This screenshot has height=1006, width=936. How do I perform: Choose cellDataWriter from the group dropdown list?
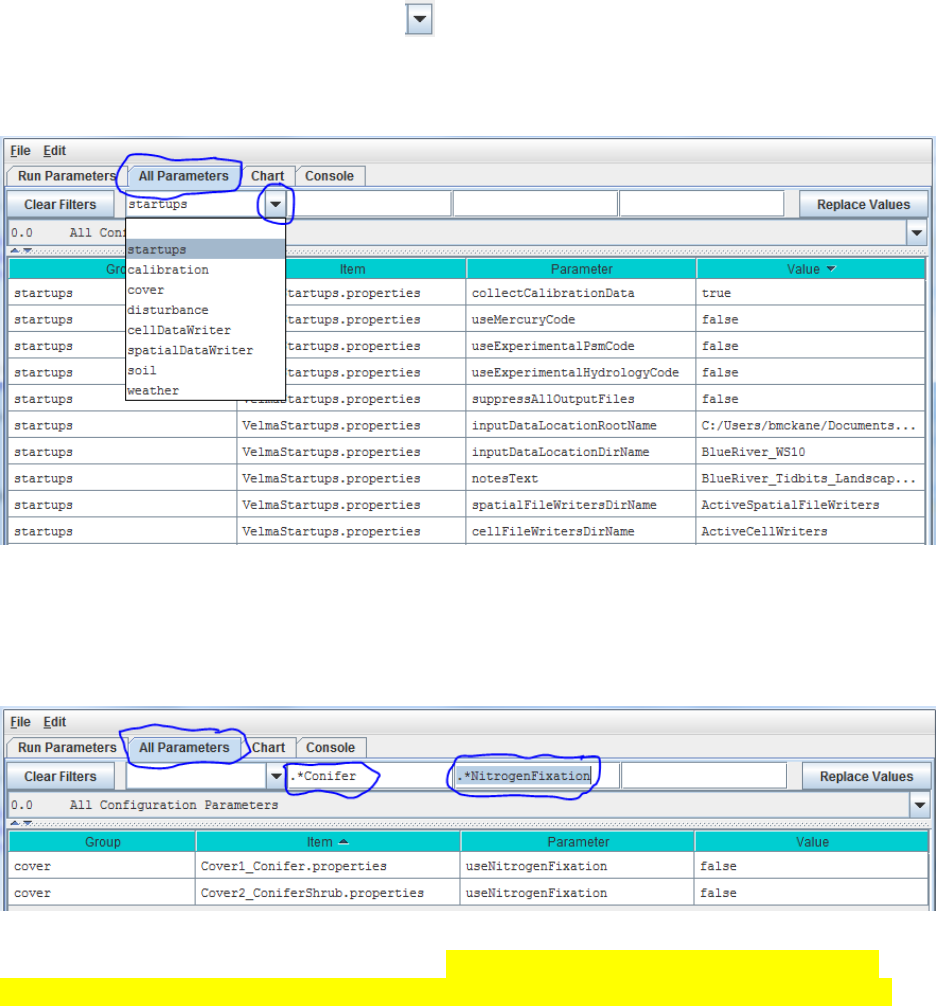tap(205, 330)
